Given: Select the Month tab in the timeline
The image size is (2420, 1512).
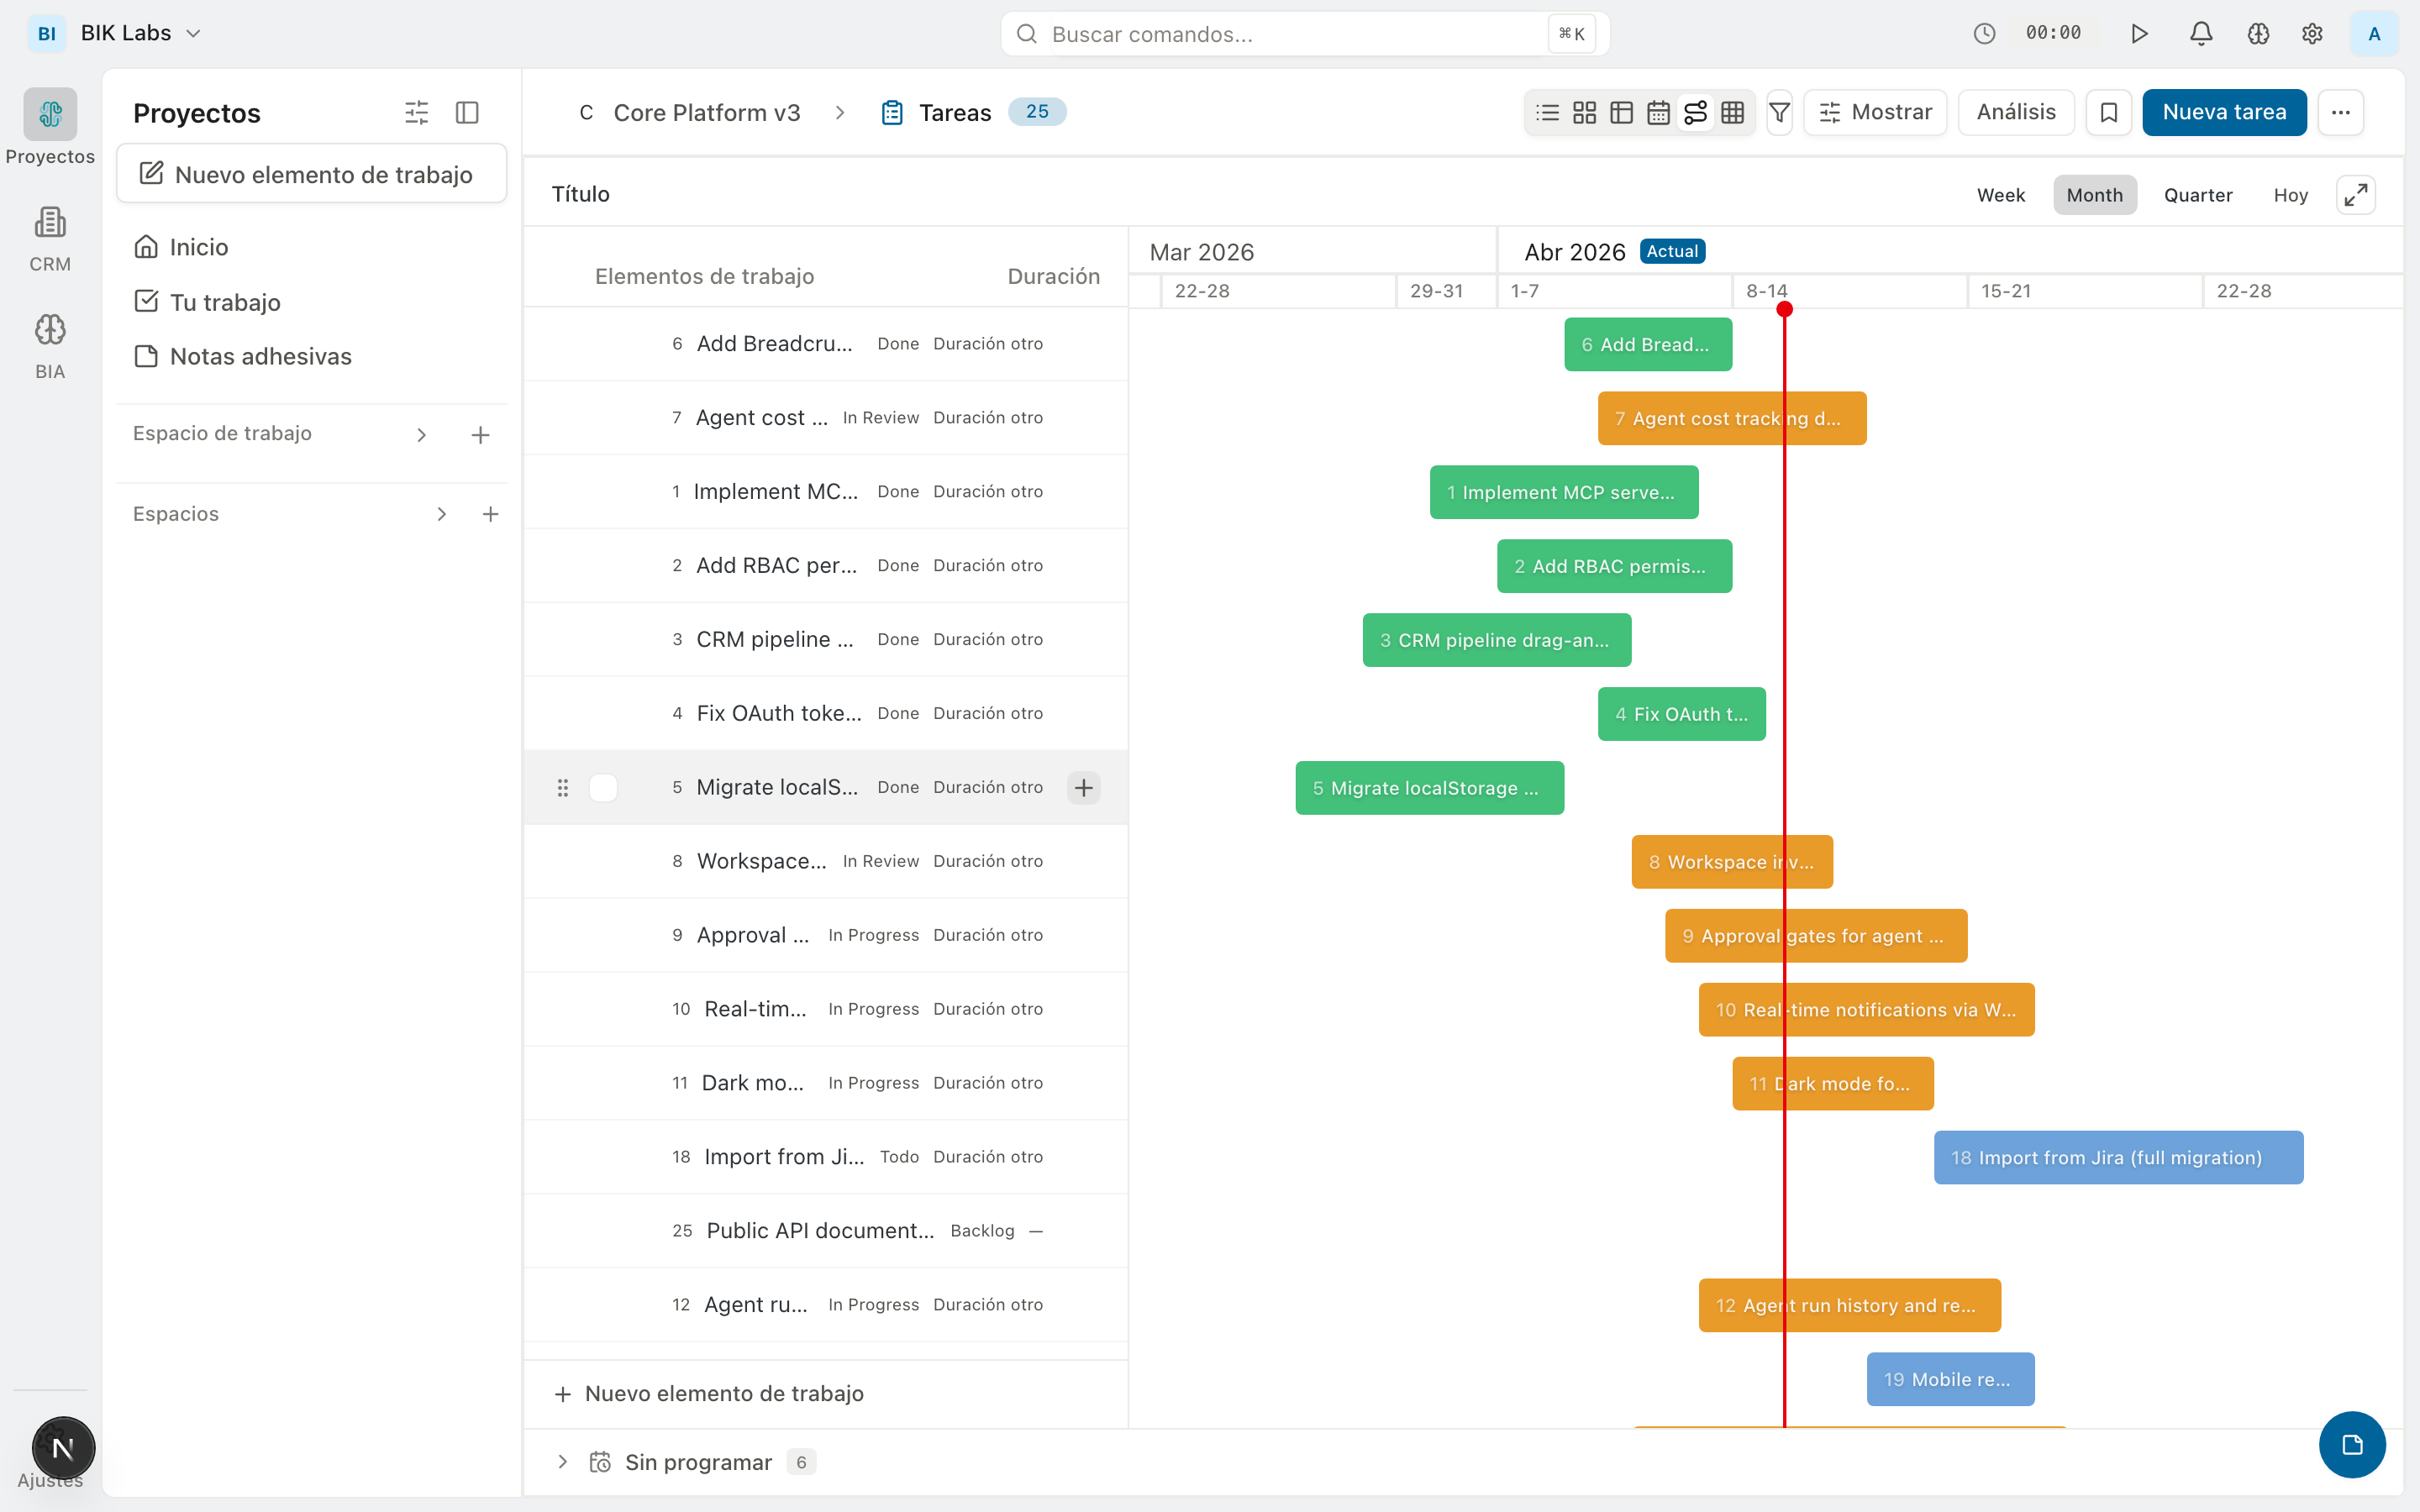Looking at the screenshot, I should (2095, 194).
